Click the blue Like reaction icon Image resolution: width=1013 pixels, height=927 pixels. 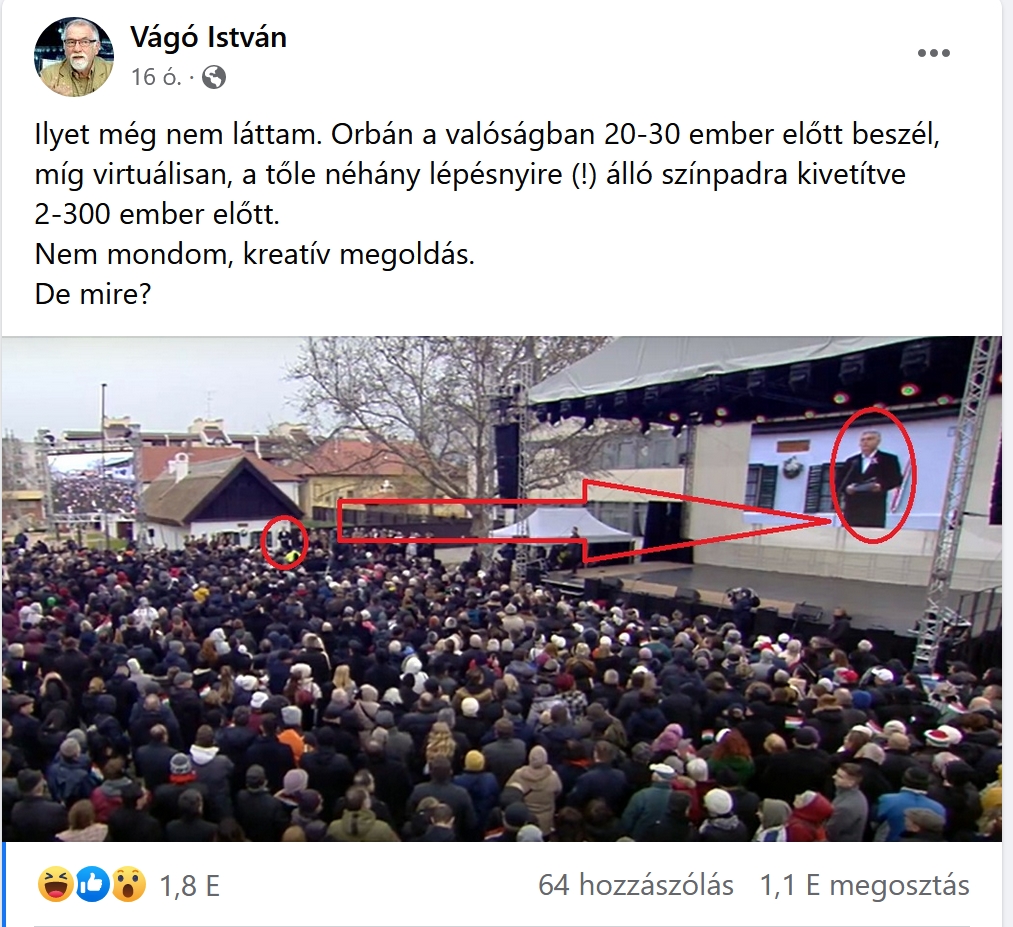92,885
